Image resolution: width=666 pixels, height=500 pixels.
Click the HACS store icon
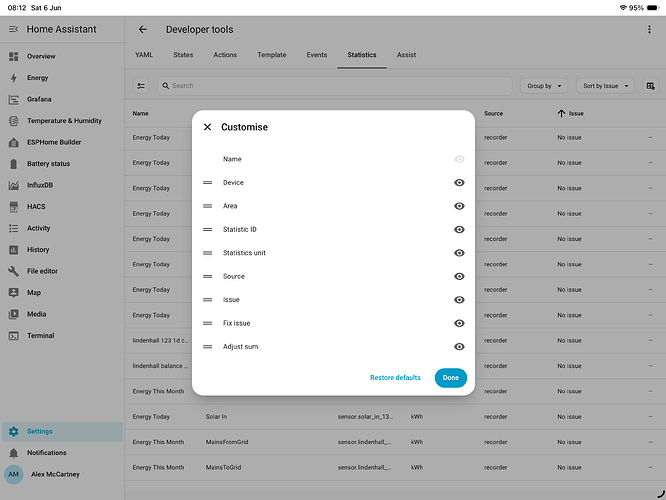14,207
